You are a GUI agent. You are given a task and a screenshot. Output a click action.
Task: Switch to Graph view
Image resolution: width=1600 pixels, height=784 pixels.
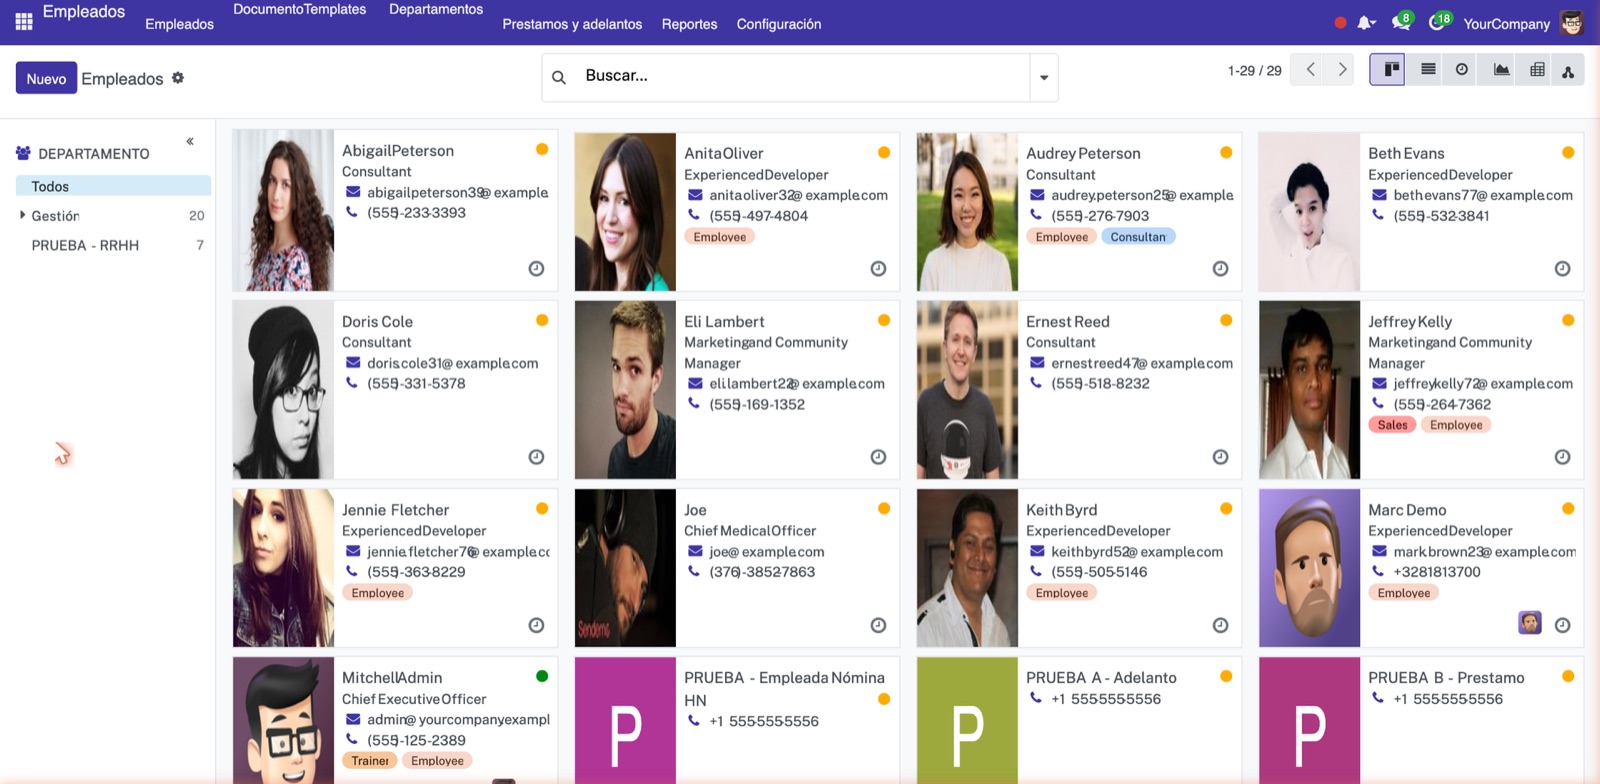pyautogui.click(x=1501, y=69)
